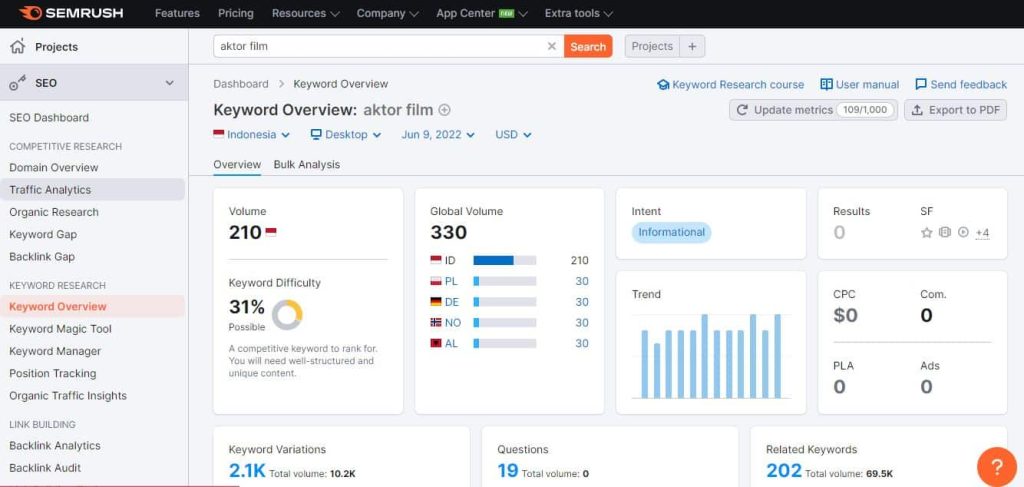Screen dimensions: 1024x487
Task: Open Projects home icon in sidebar
Action: pyautogui.click(x=18, y=46)
